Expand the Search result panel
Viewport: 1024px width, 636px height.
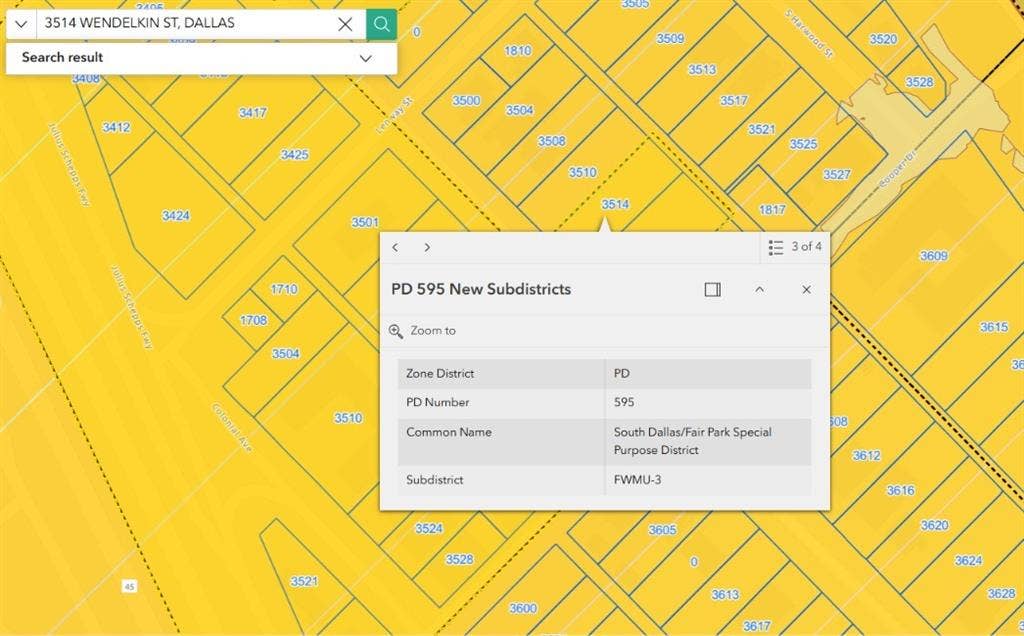[x=366, y=58]
